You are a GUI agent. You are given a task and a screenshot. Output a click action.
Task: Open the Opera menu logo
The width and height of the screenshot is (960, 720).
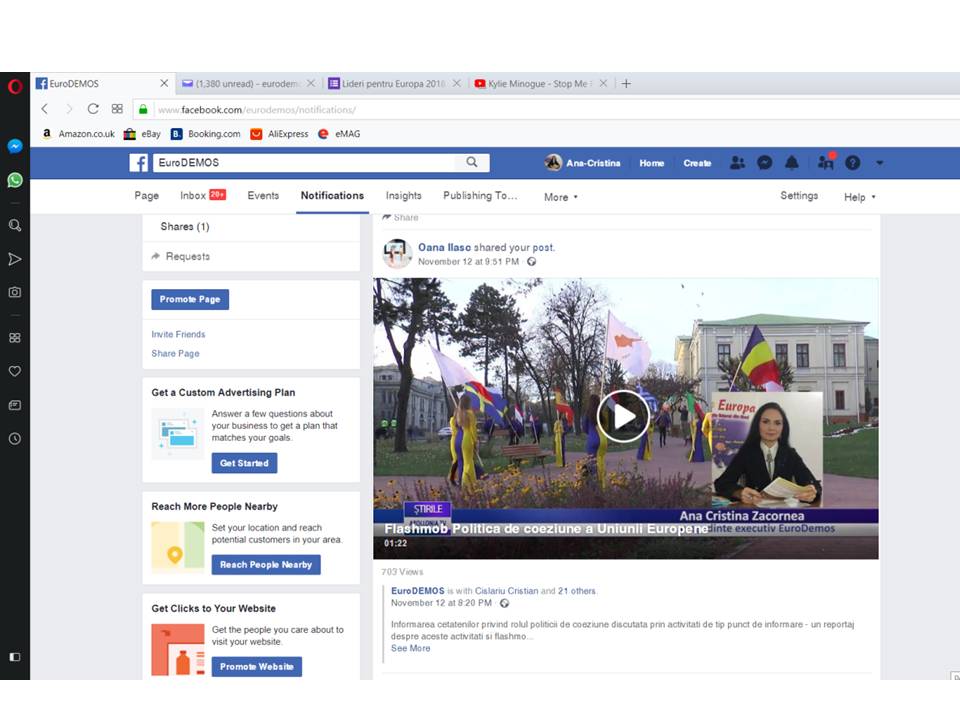(15, 86)
